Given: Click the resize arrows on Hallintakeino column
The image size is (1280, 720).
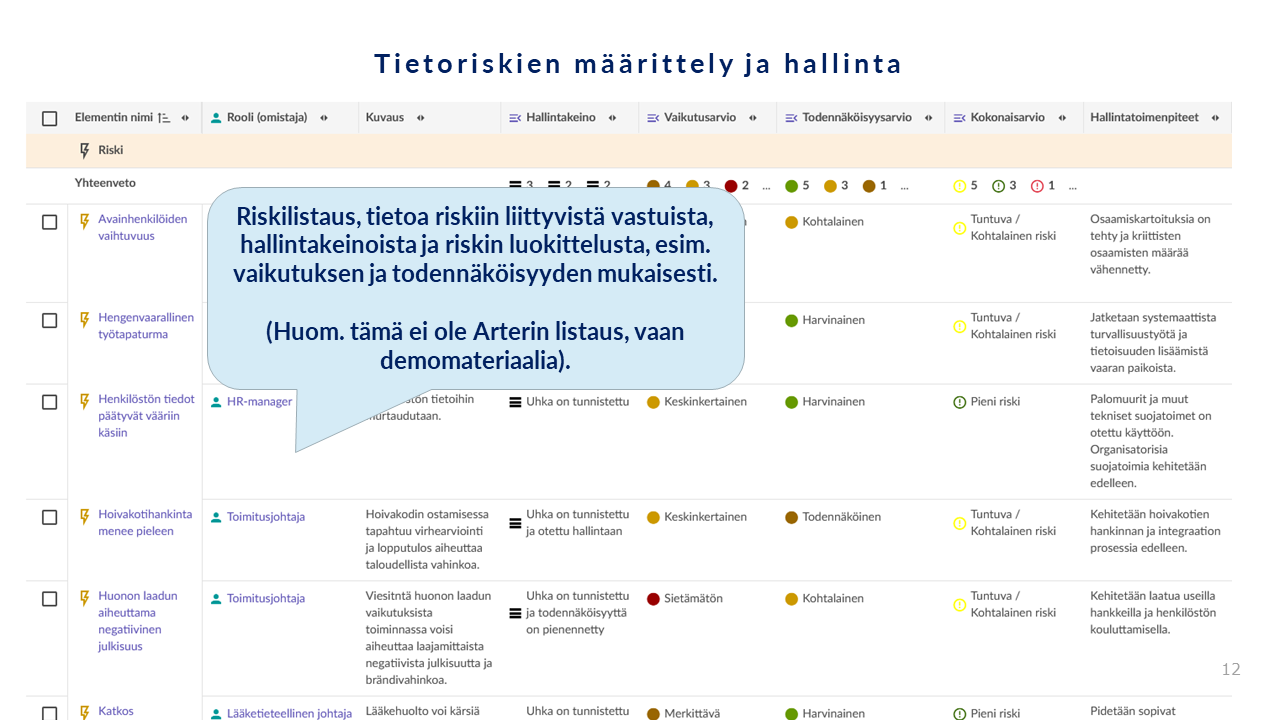Looking at the screenshot, I should click(612, 118).
